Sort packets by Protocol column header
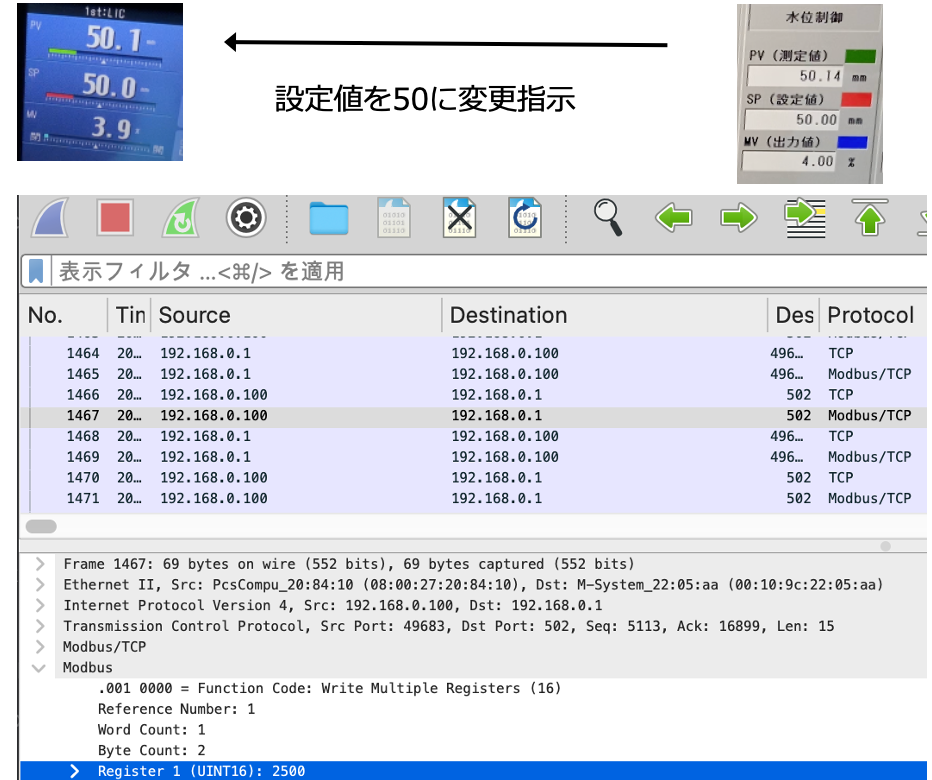The image size is (932, 780). pos(870,315)
